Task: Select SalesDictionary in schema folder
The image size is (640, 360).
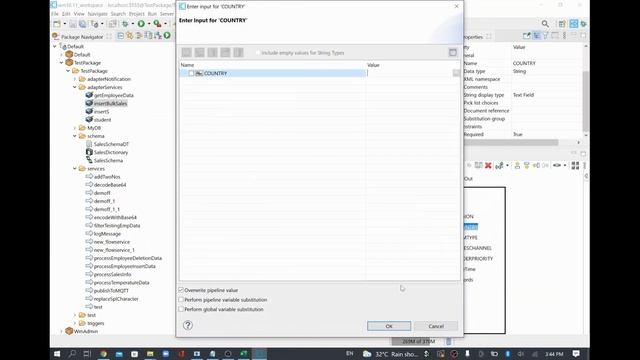Action: pos(111,152)
